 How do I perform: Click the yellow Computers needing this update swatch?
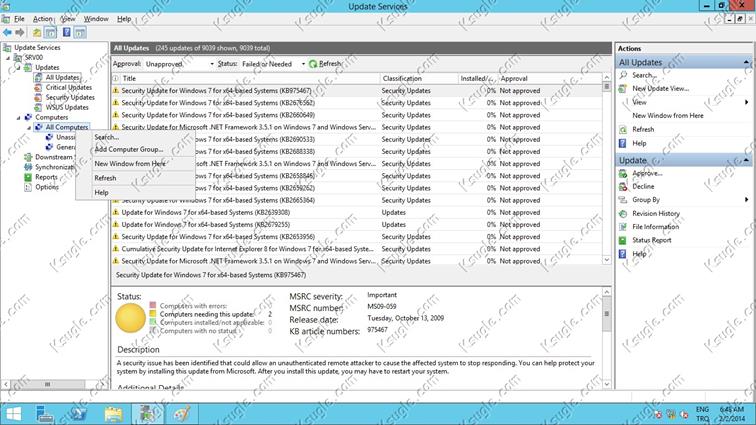(153, 314)
